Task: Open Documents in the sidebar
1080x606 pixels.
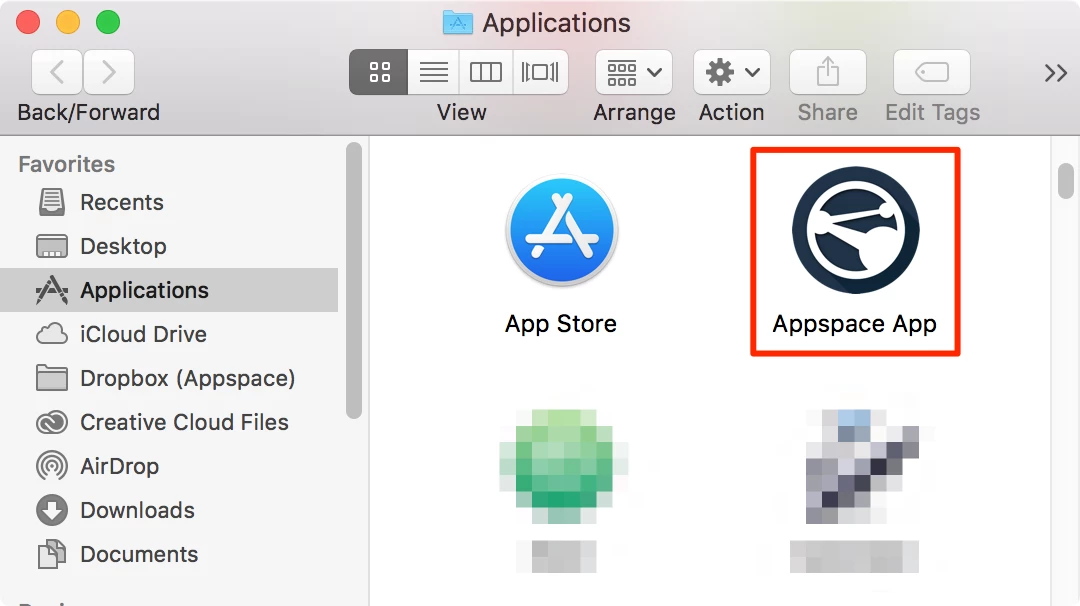Action: (x=169, y=554)
